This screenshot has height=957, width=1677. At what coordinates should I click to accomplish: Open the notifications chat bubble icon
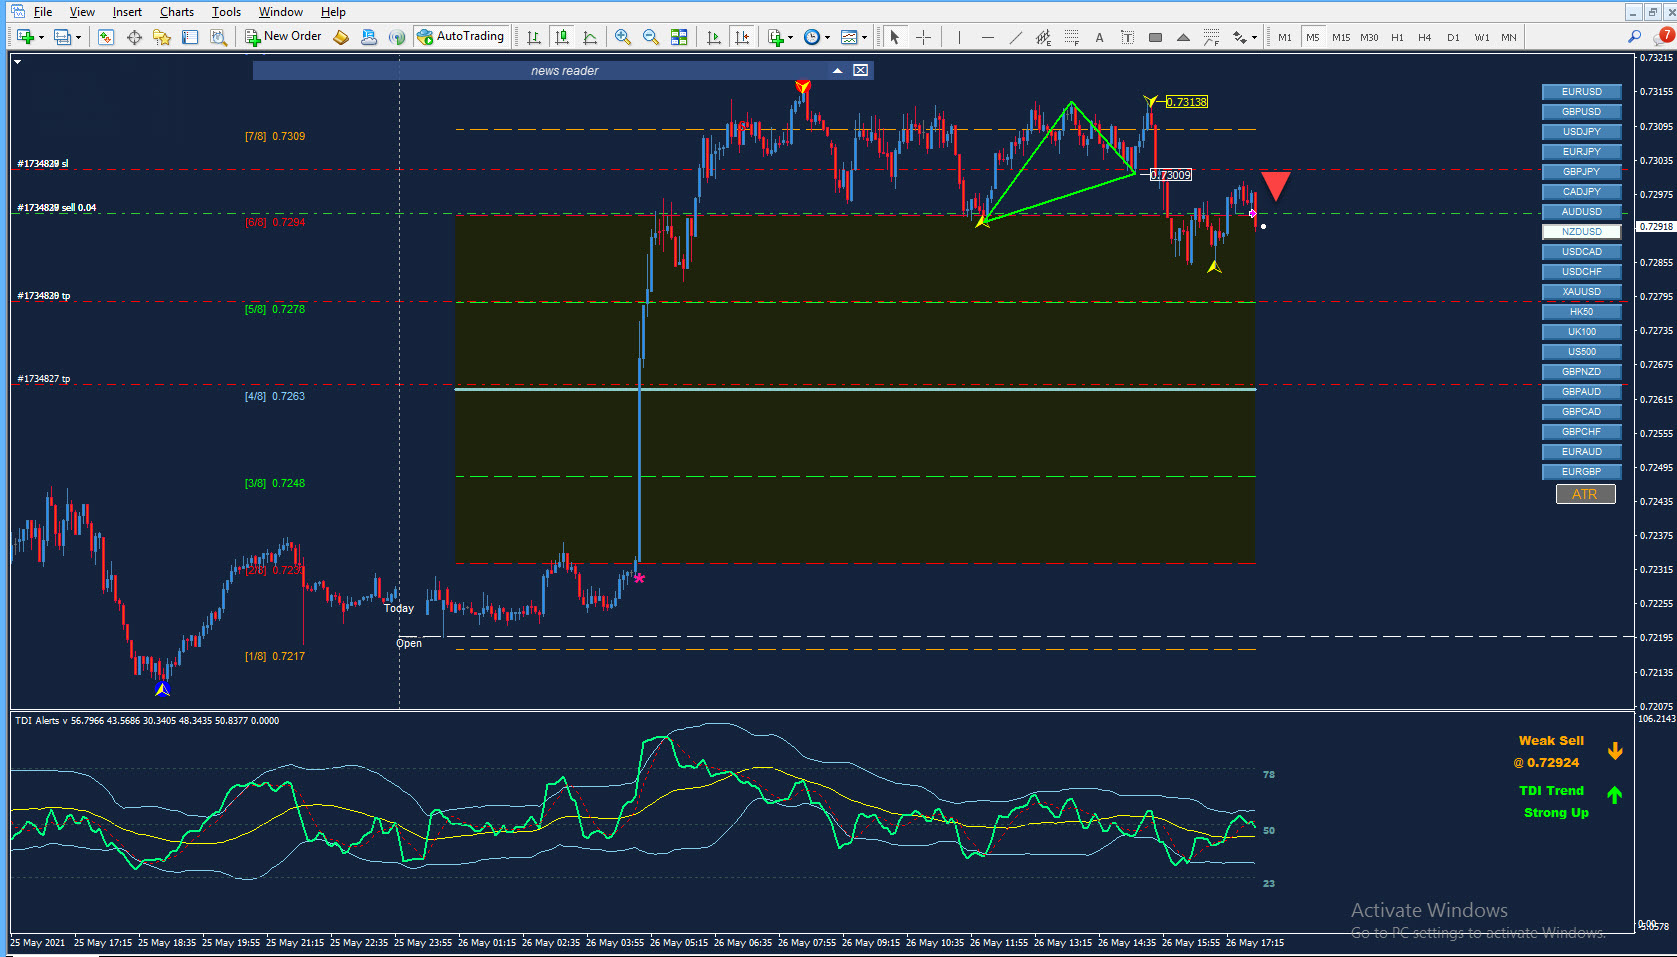pyautogui.click(x=1664, y=36)
